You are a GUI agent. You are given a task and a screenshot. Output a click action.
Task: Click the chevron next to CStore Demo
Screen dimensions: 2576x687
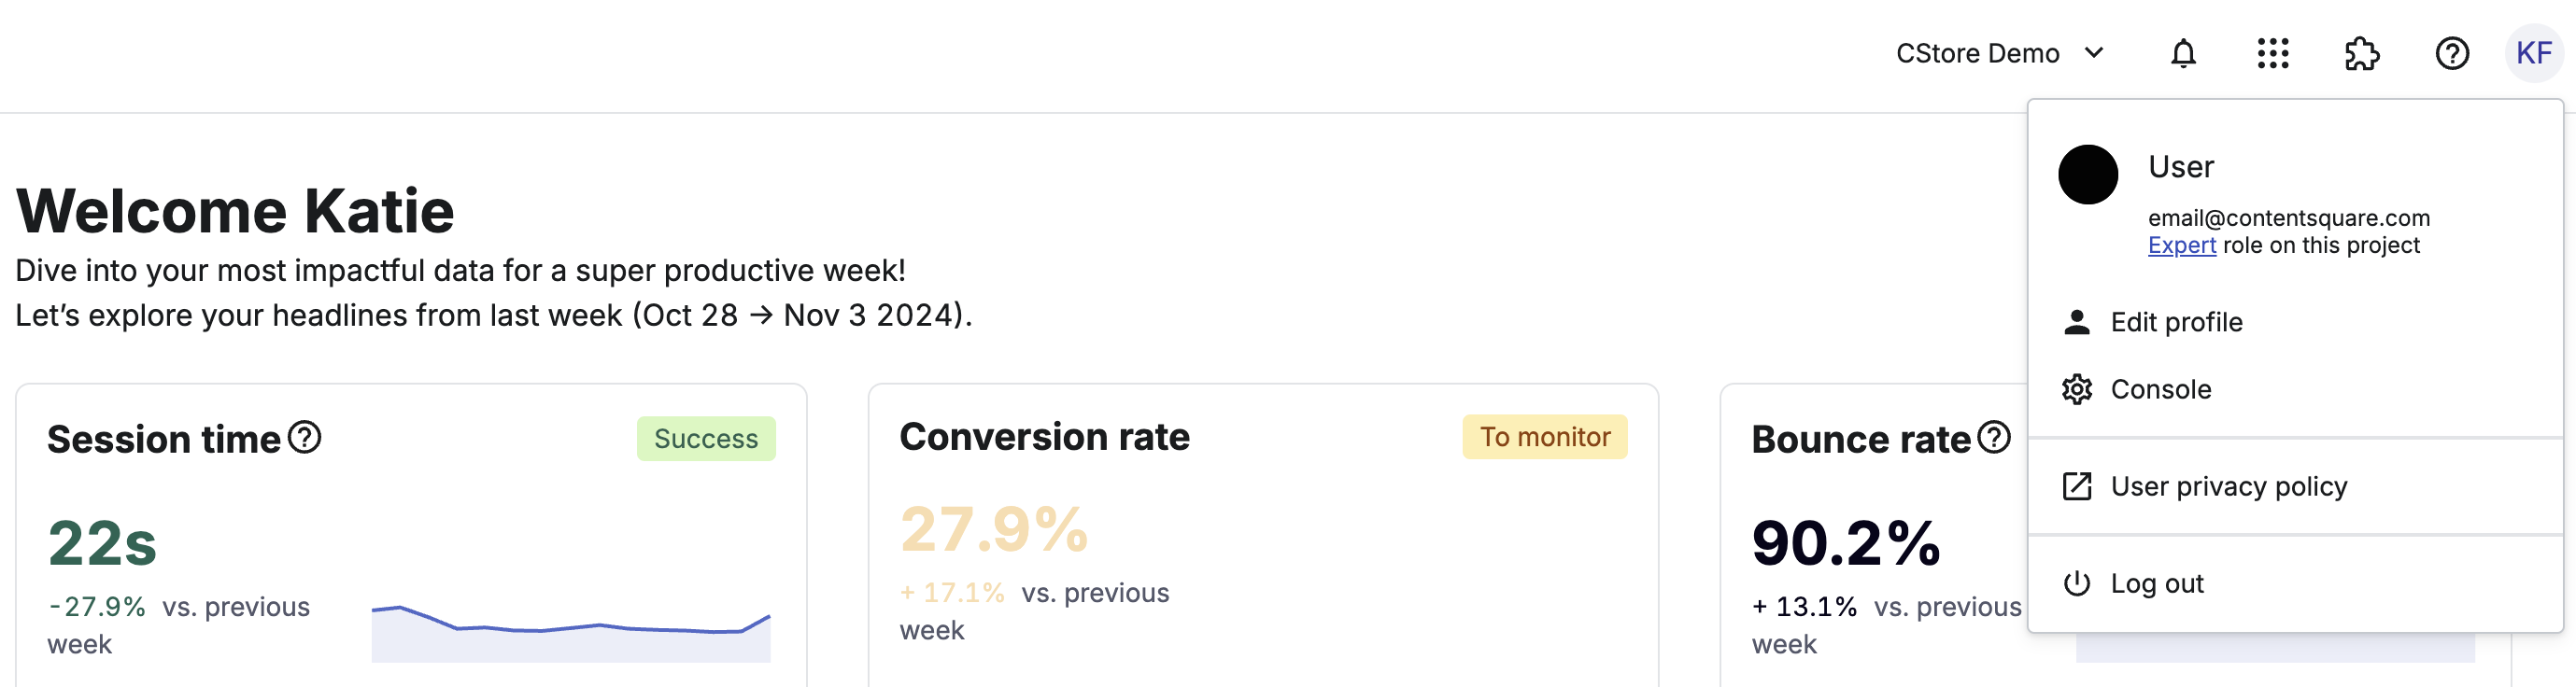point(2094,52)
